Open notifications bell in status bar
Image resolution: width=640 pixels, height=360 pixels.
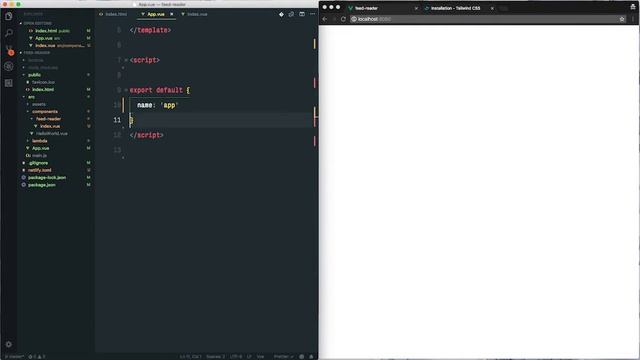coord(311,357)
